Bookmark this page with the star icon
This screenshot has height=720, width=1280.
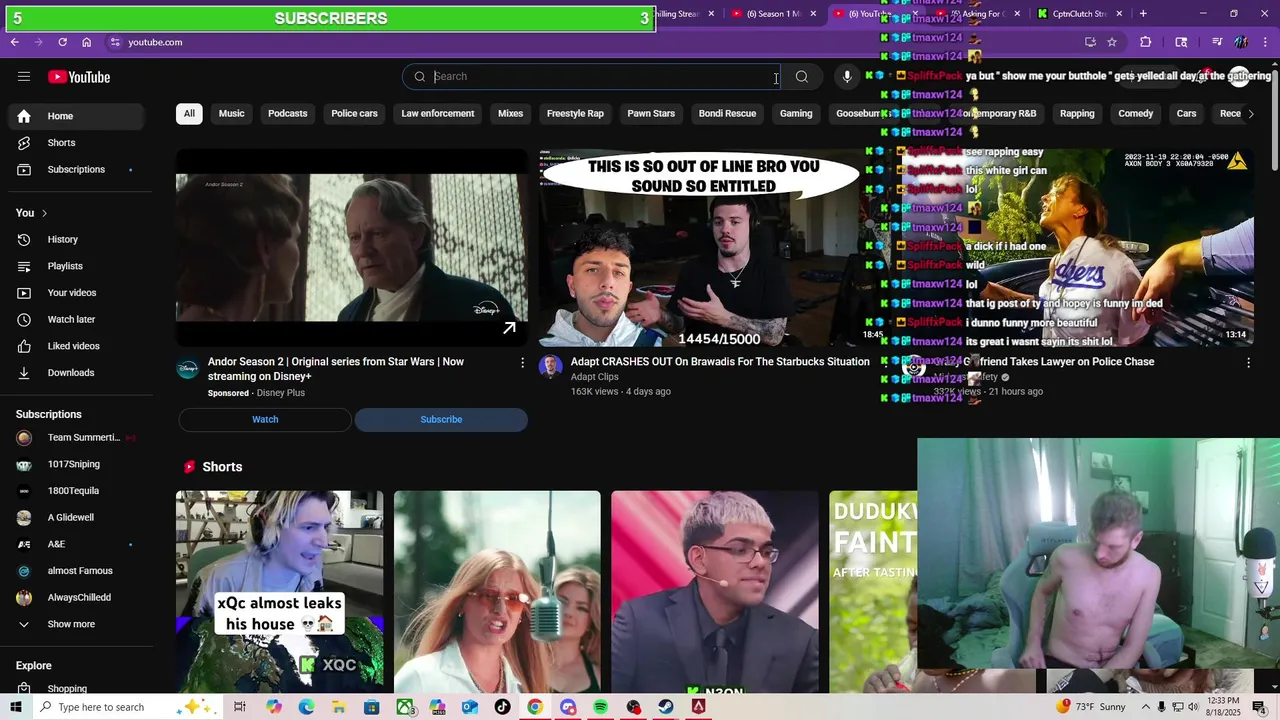pyautogui.click(x=1112, y=42)
